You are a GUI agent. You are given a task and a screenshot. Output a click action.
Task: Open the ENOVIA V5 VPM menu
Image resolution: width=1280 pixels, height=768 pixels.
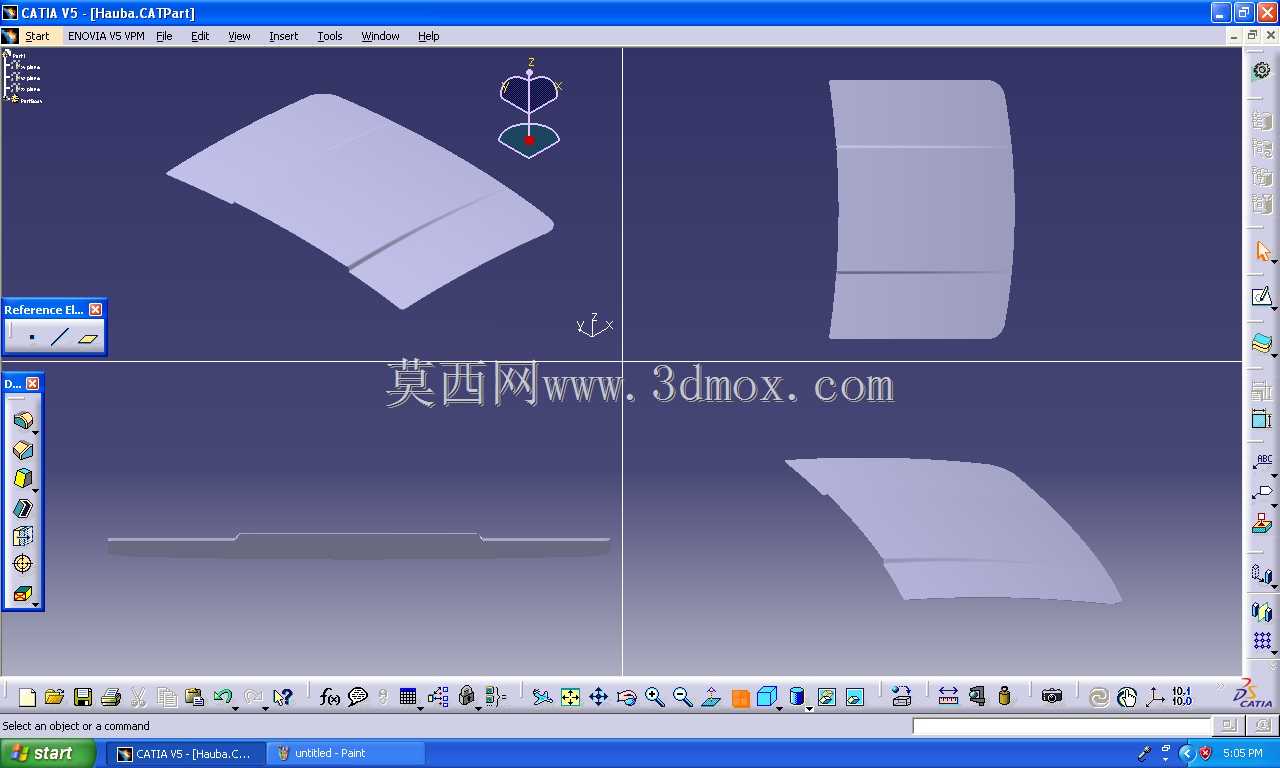point(106,36)
